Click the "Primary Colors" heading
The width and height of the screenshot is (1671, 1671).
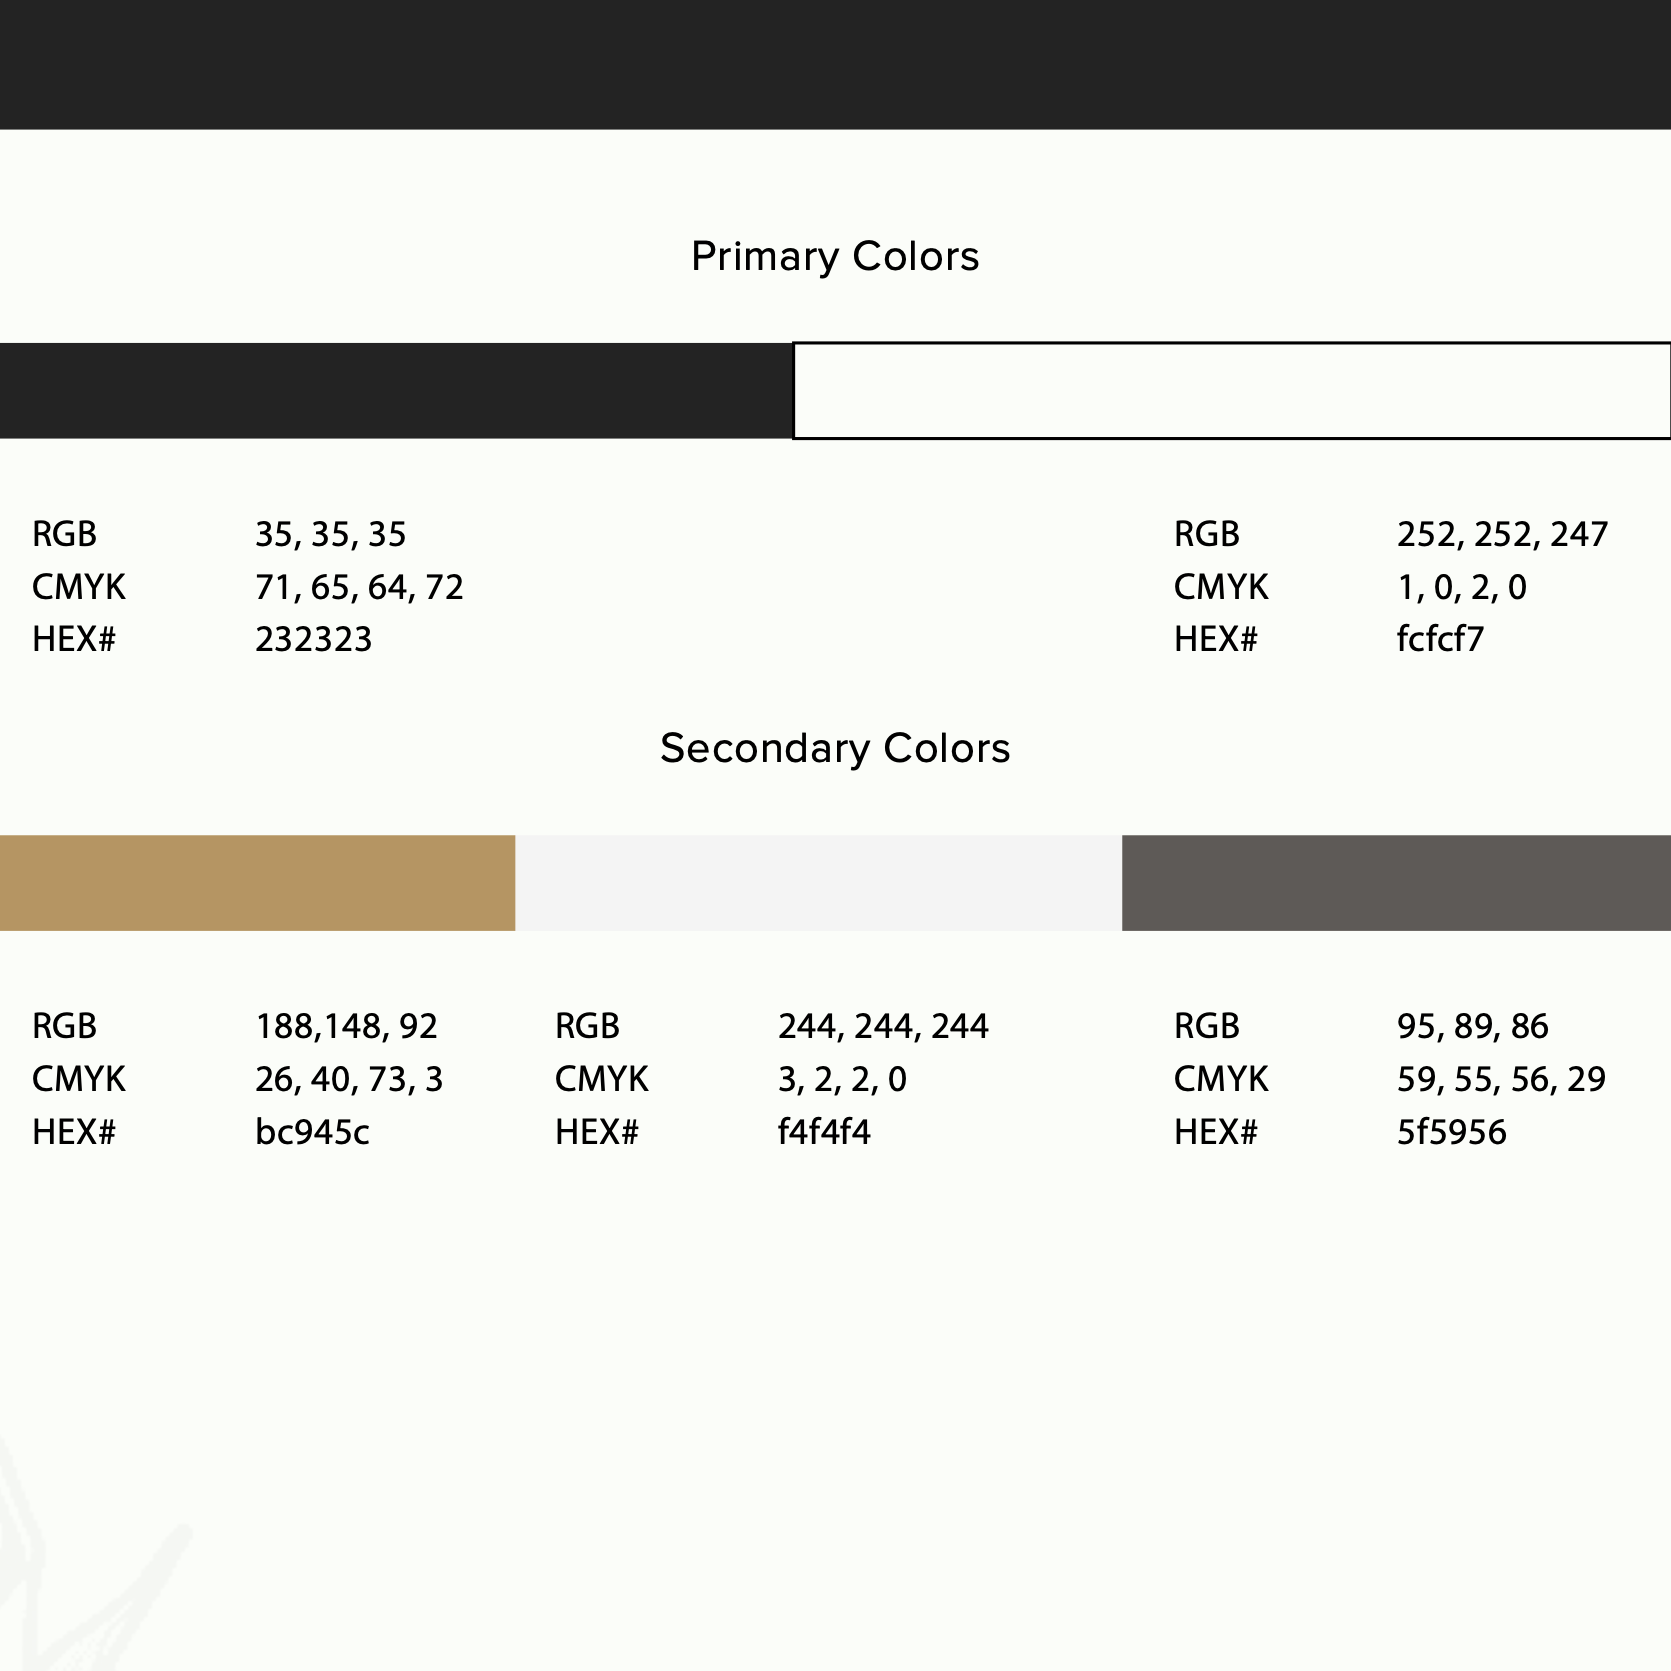[835, 257]
